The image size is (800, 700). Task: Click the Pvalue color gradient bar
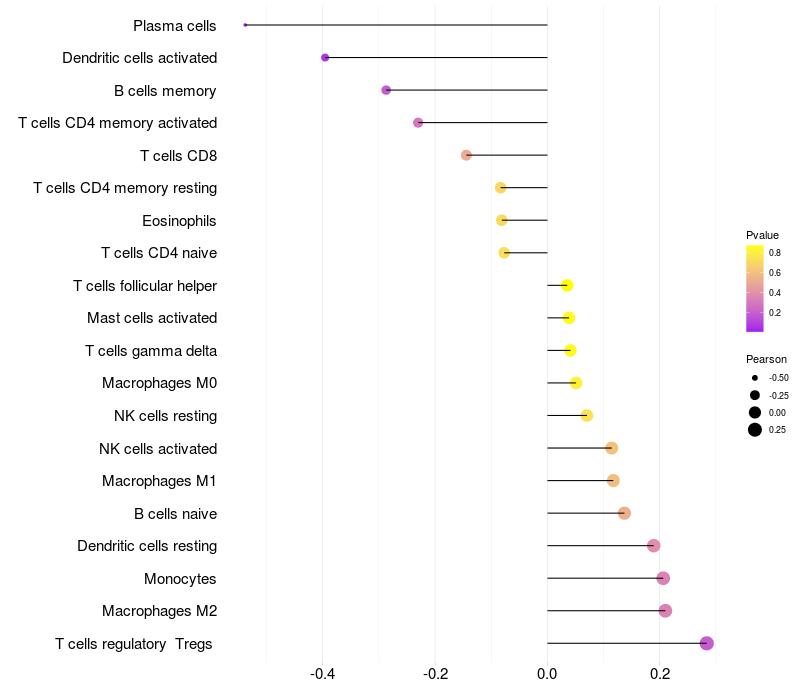(755, 288)
